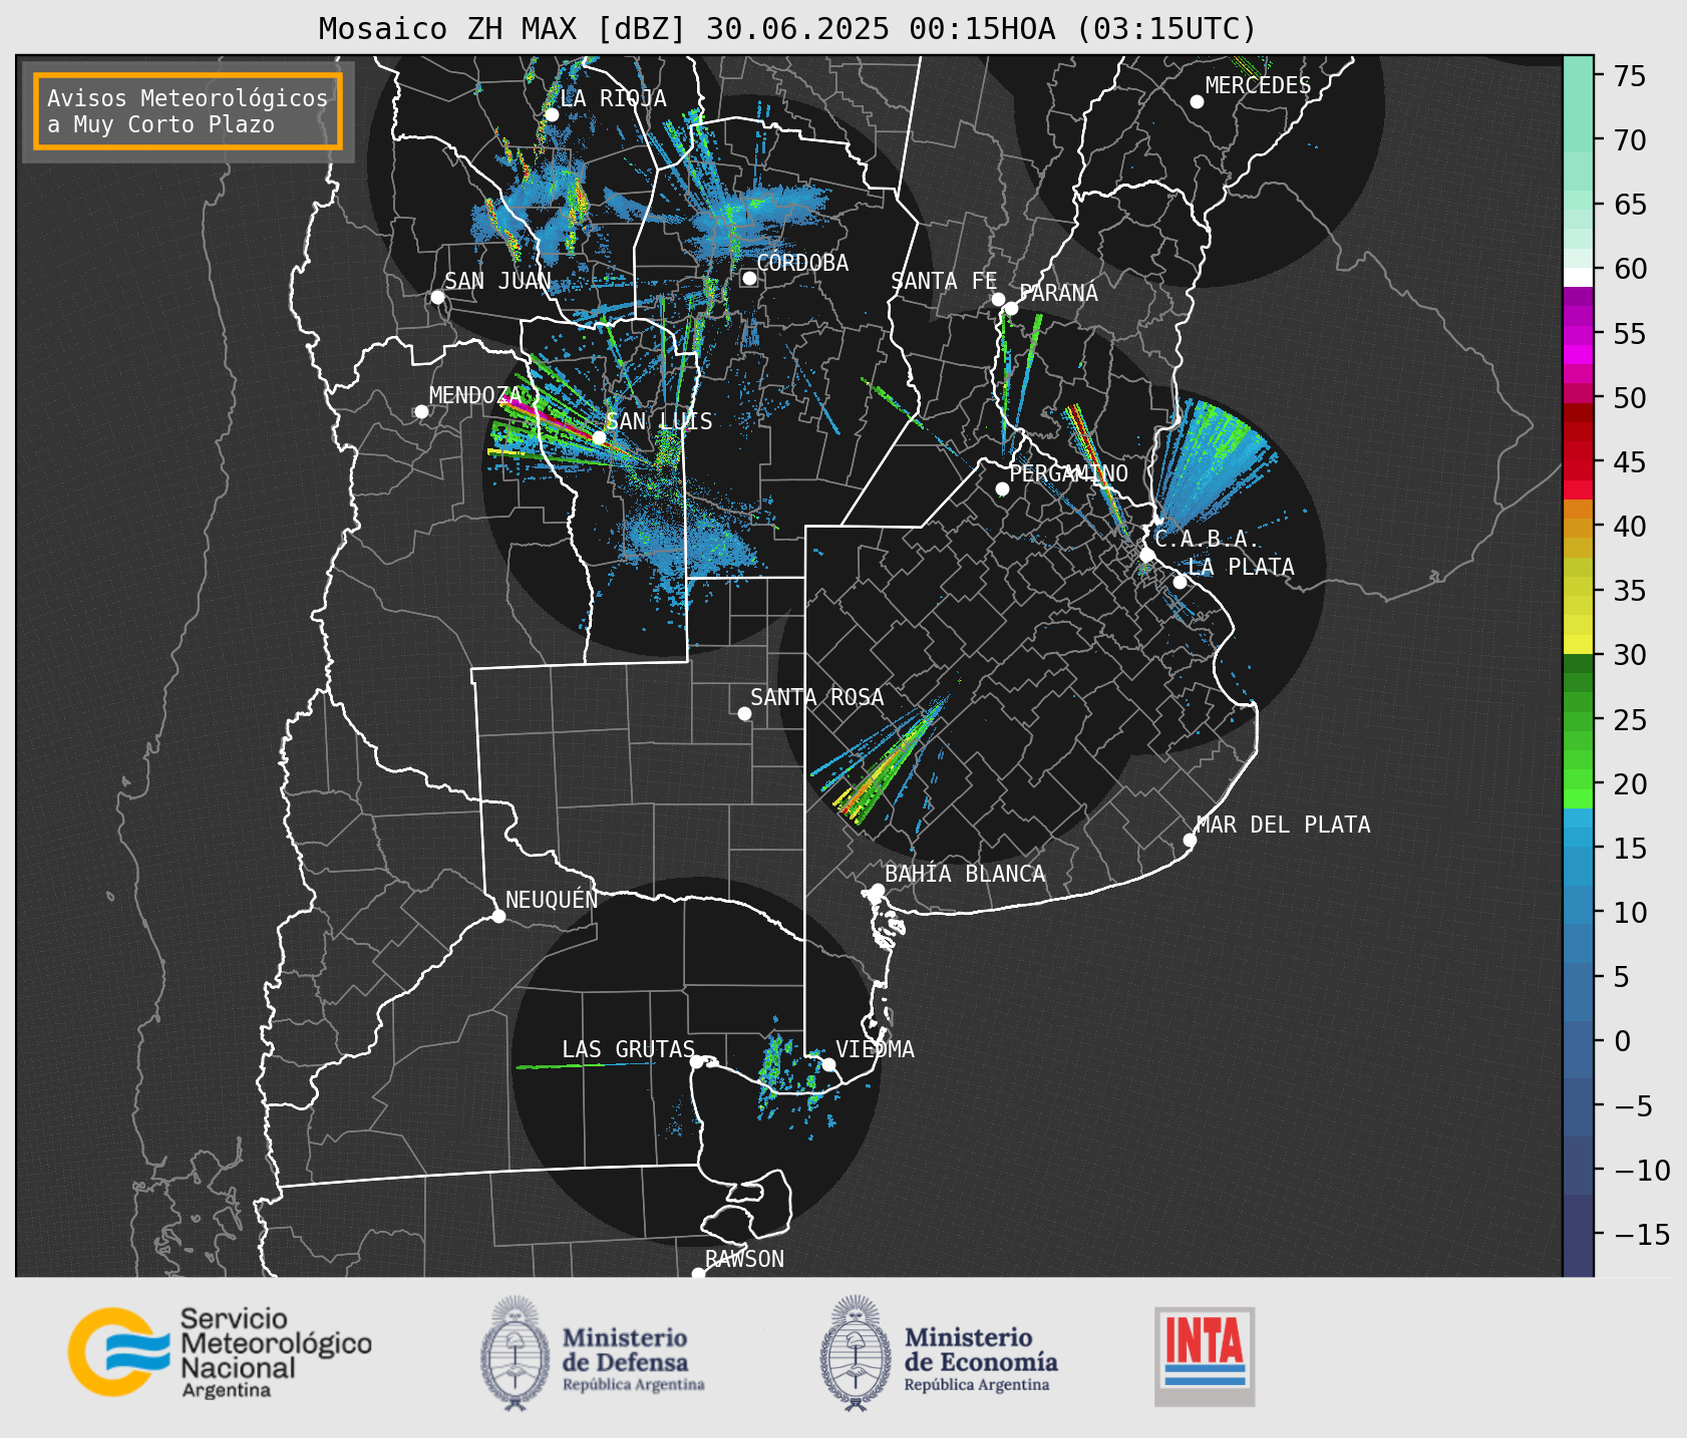Viewport: 1687px width, 1438px height.
Task: Click the MAR DEL PLATA label text
Action: [1283, 825]
